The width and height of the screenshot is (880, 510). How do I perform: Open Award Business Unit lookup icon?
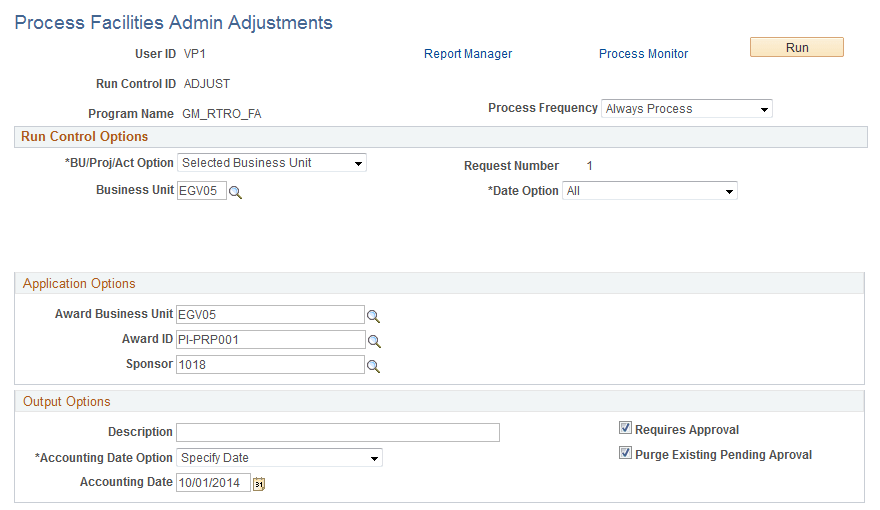(373, 316)
